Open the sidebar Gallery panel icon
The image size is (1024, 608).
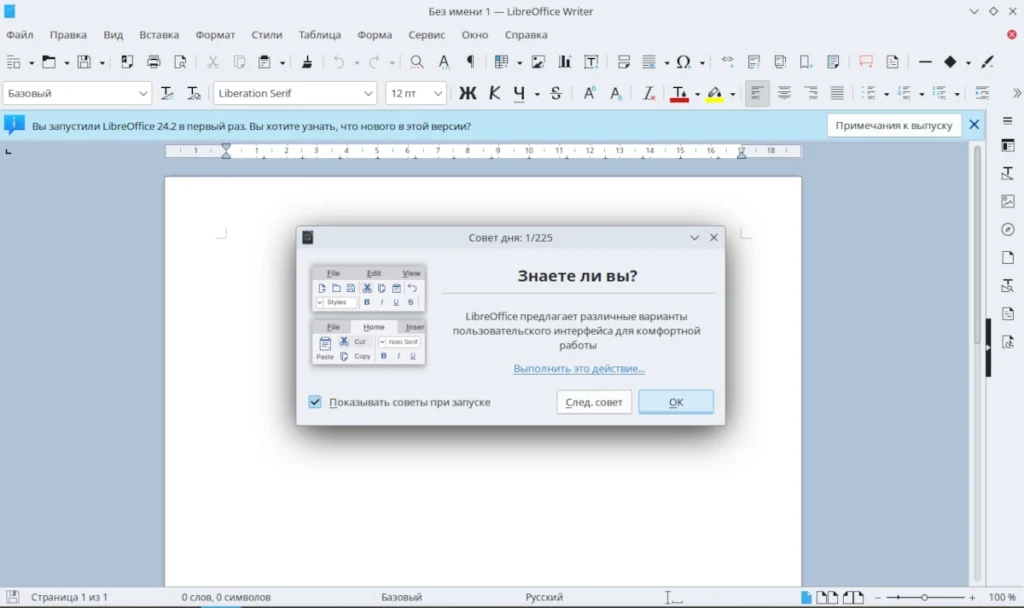pyautogui.click(x=1008, y=201)
